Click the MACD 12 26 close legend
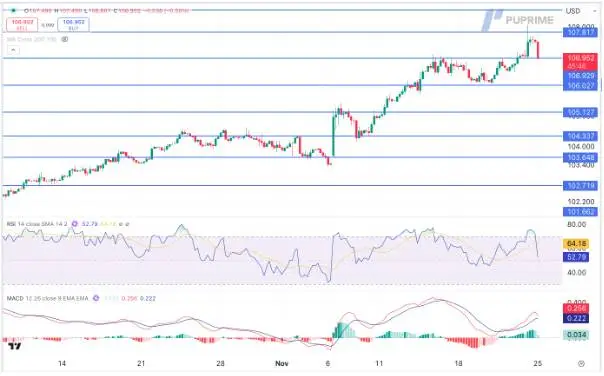The width and height of the screenshot is (604, 376). tap(47, 298)
